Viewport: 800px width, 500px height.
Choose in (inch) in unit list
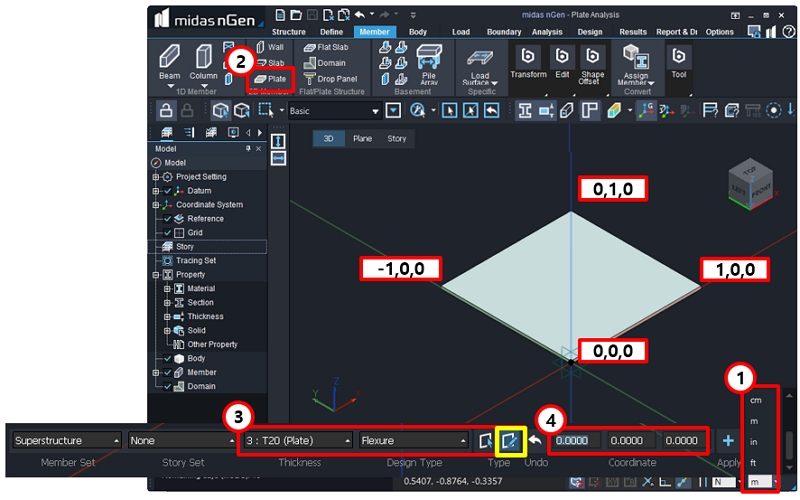pos(754,442)
